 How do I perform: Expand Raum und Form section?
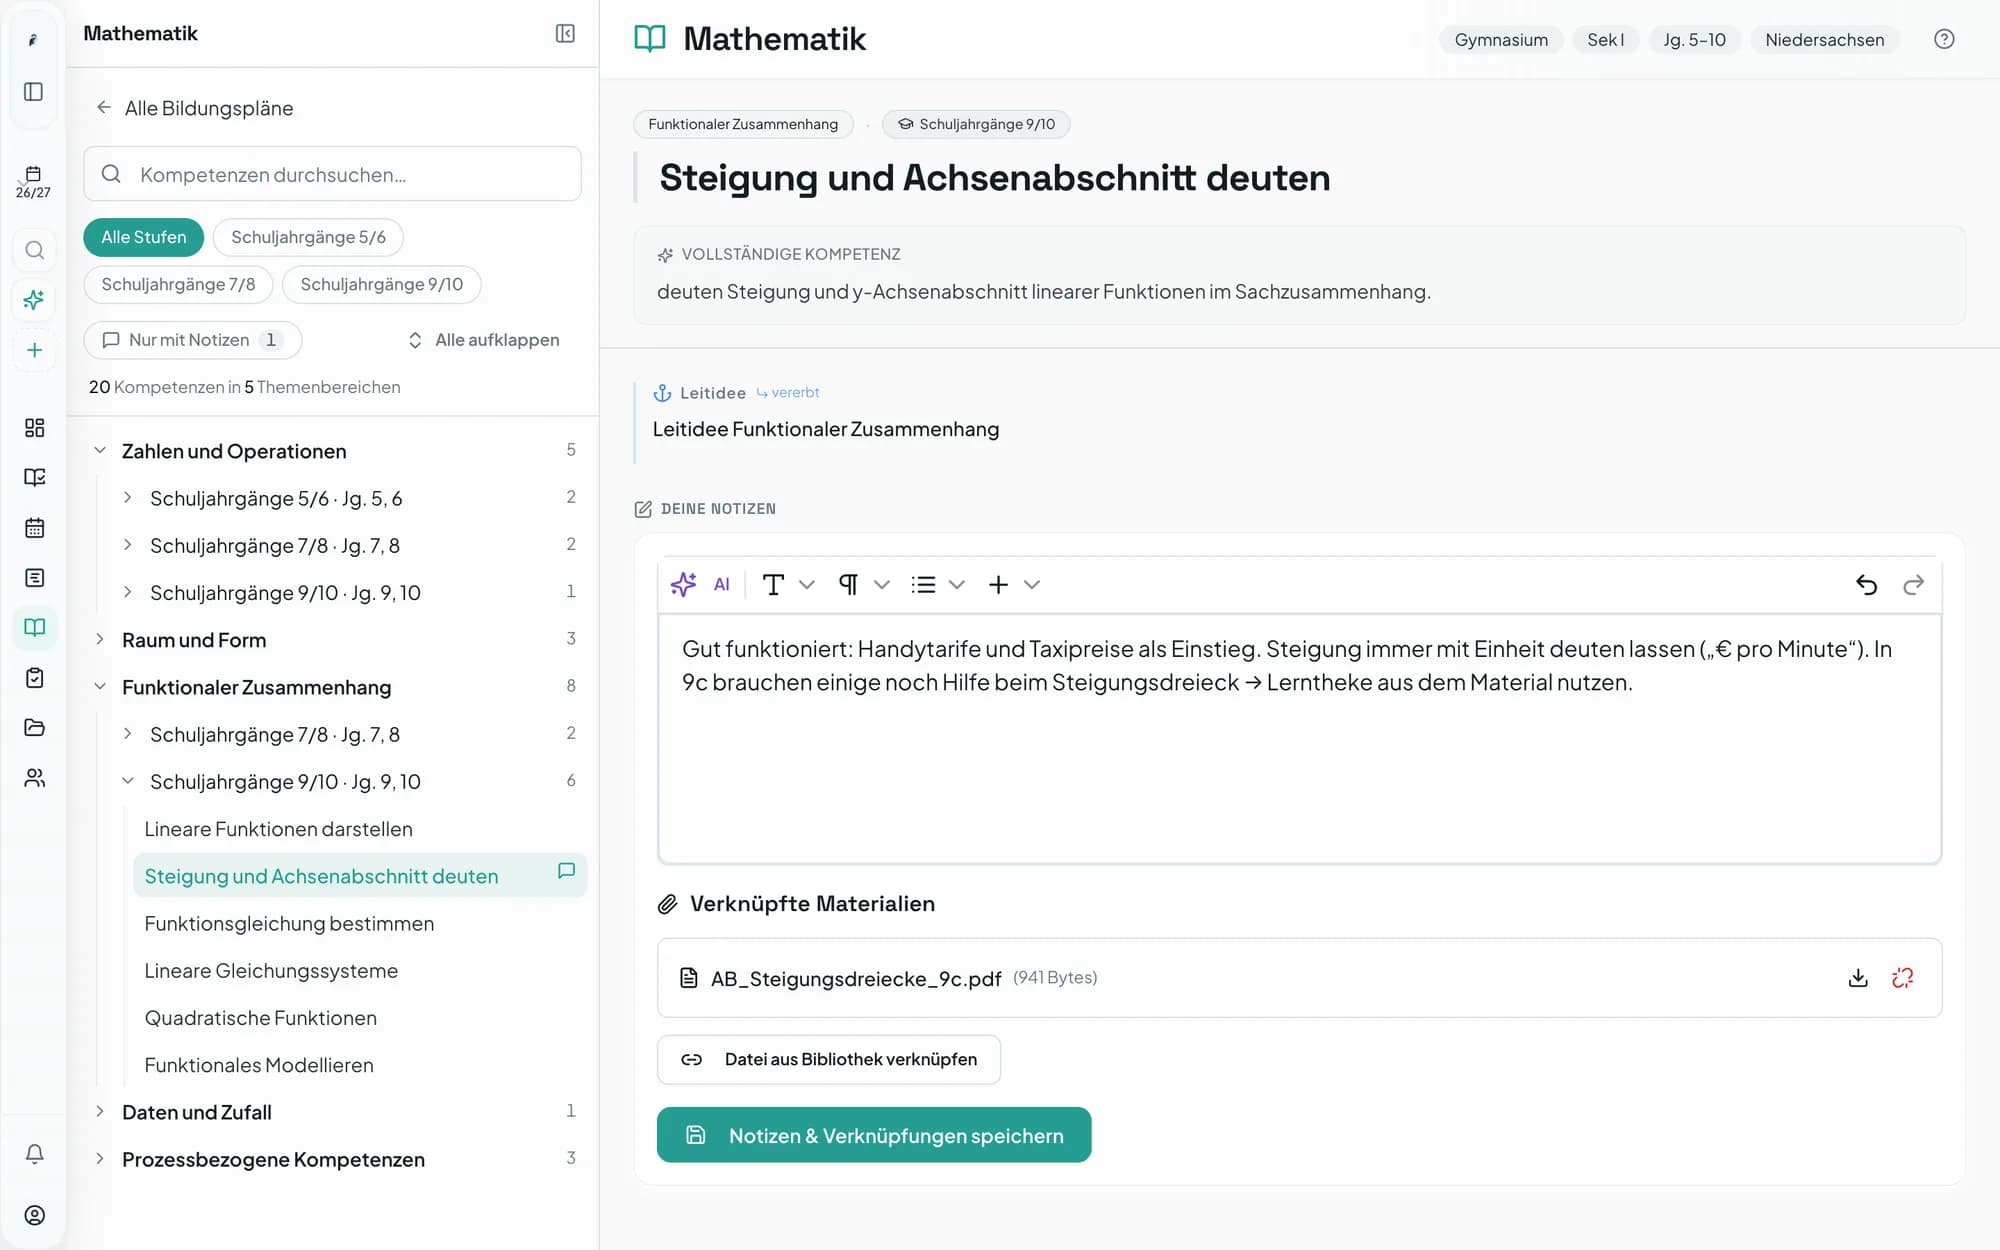[x=100, y=640]
